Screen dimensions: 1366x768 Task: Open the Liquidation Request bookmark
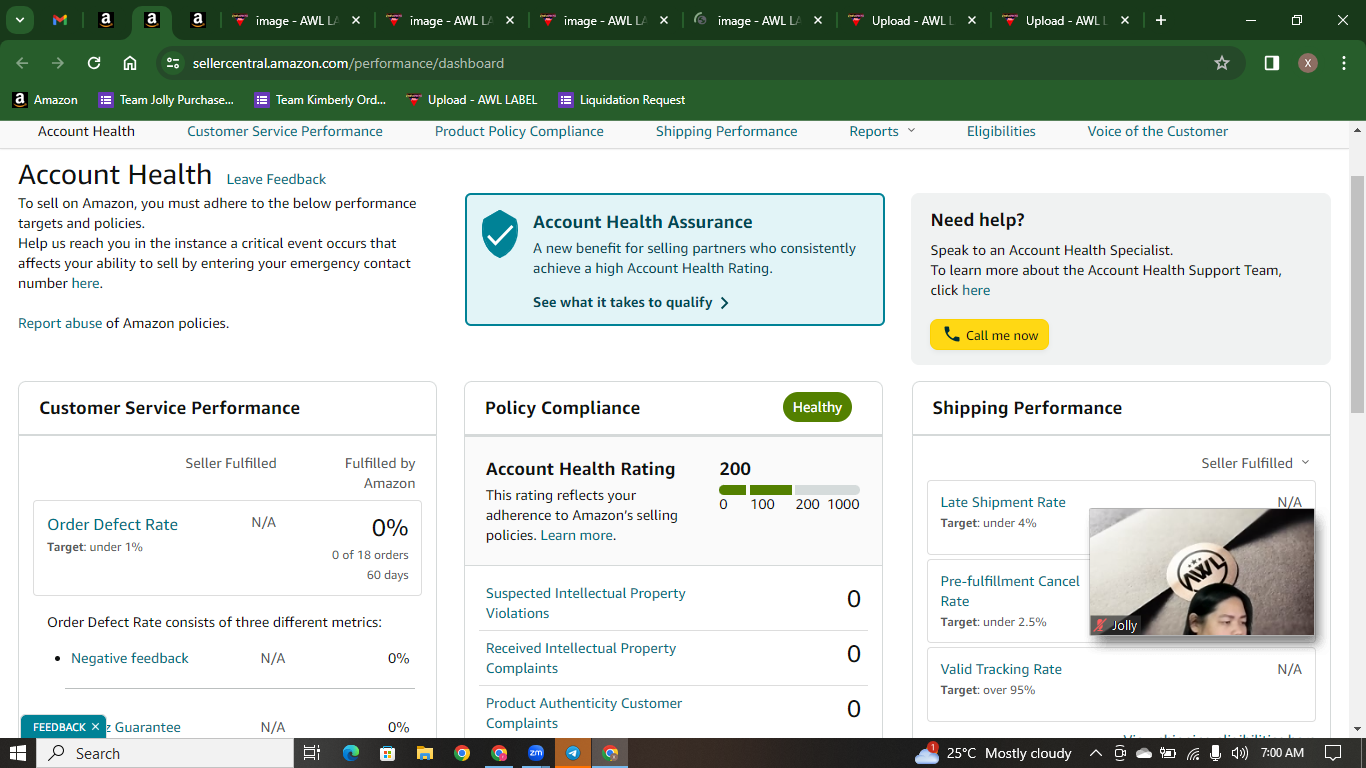pos(622,100)
